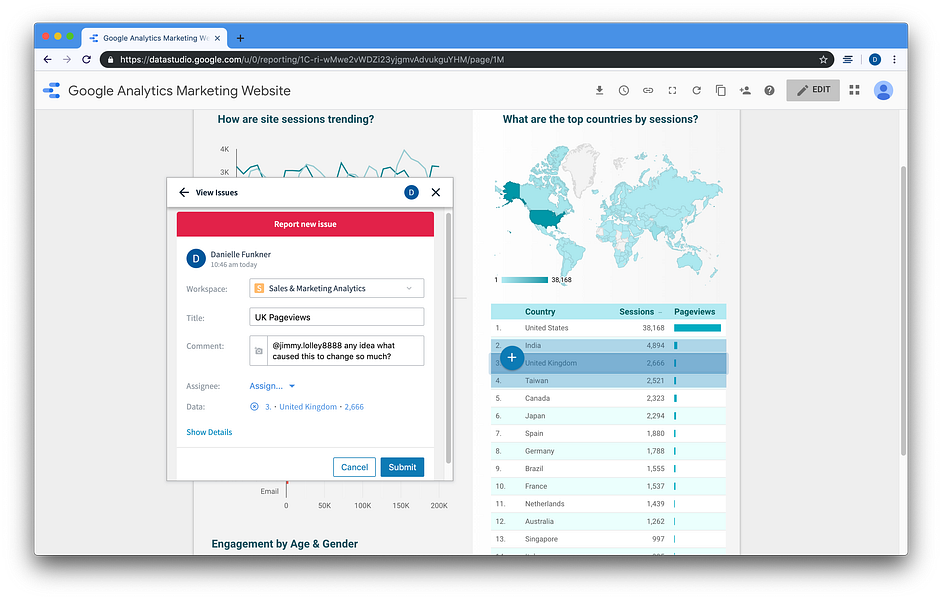Open the Google account avatar
Screen dimensions: 942x600
coord(883,91)
